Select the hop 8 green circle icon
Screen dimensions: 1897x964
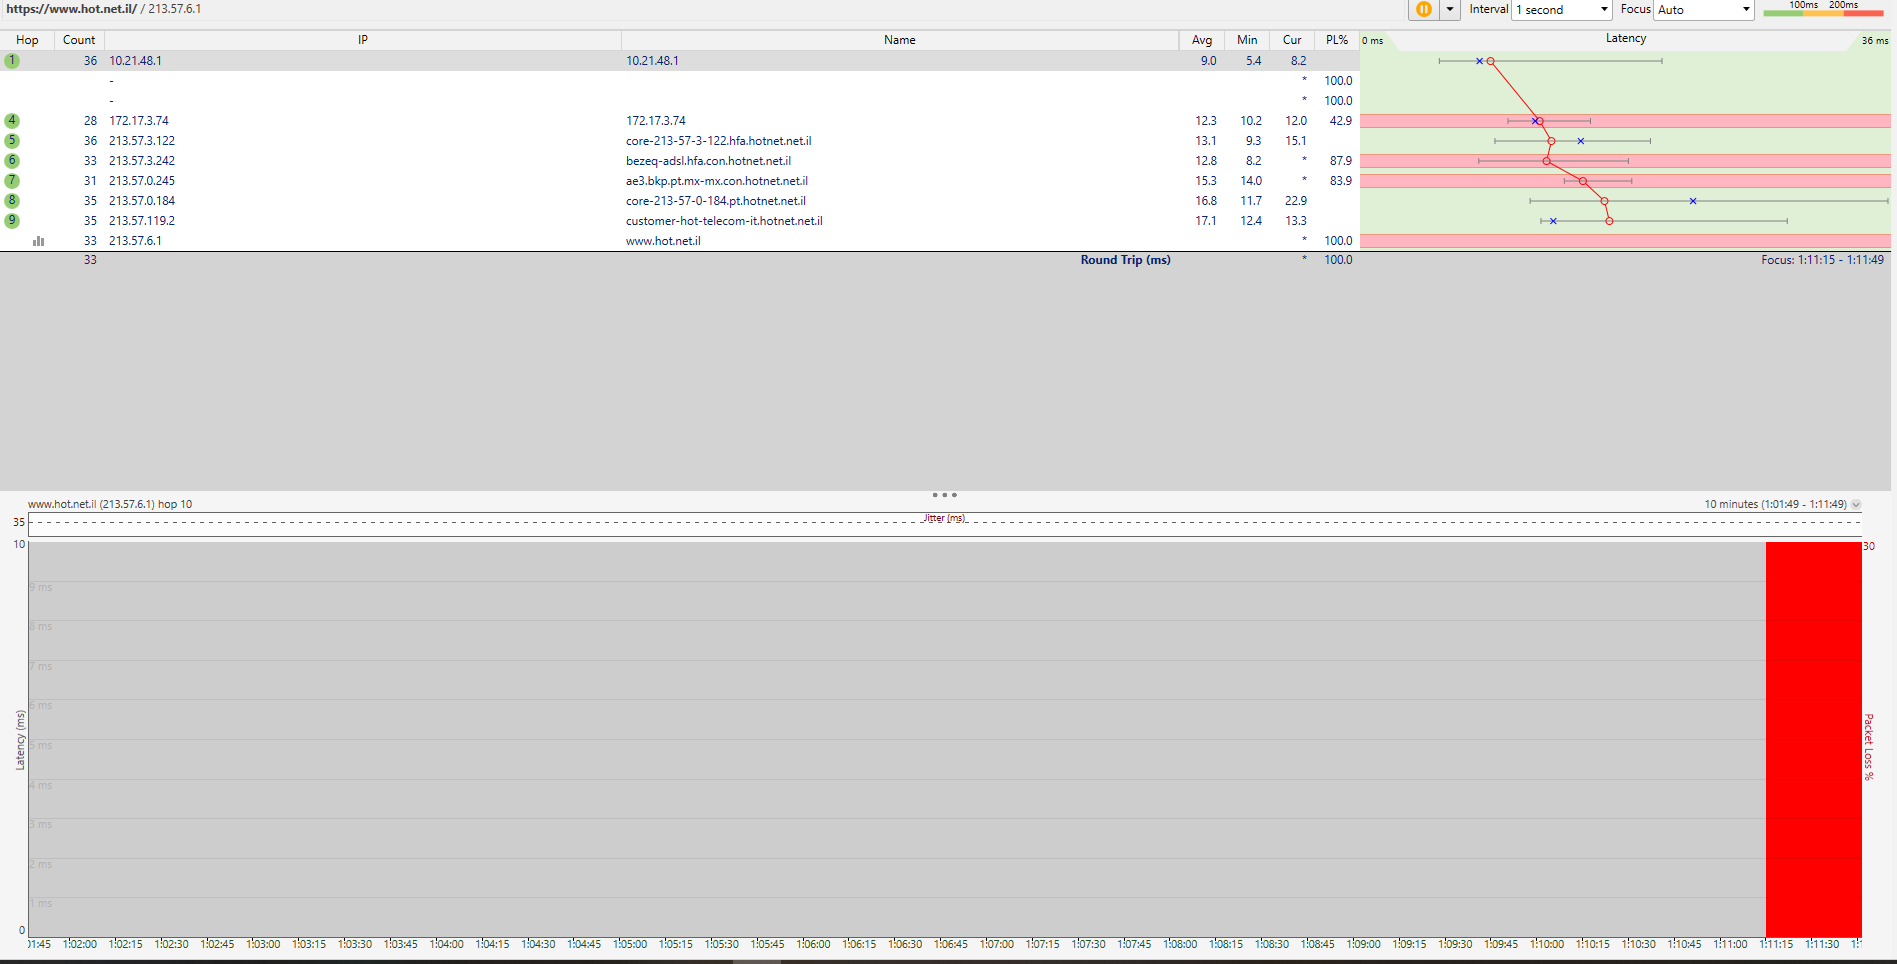coord(12,201)
